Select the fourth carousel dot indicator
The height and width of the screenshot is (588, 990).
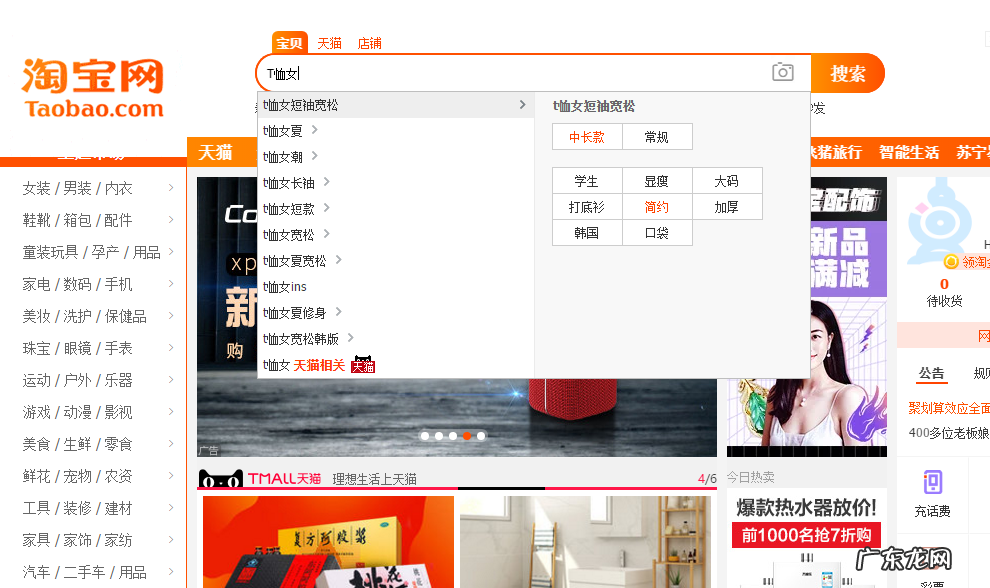click(x=466, y=435)
